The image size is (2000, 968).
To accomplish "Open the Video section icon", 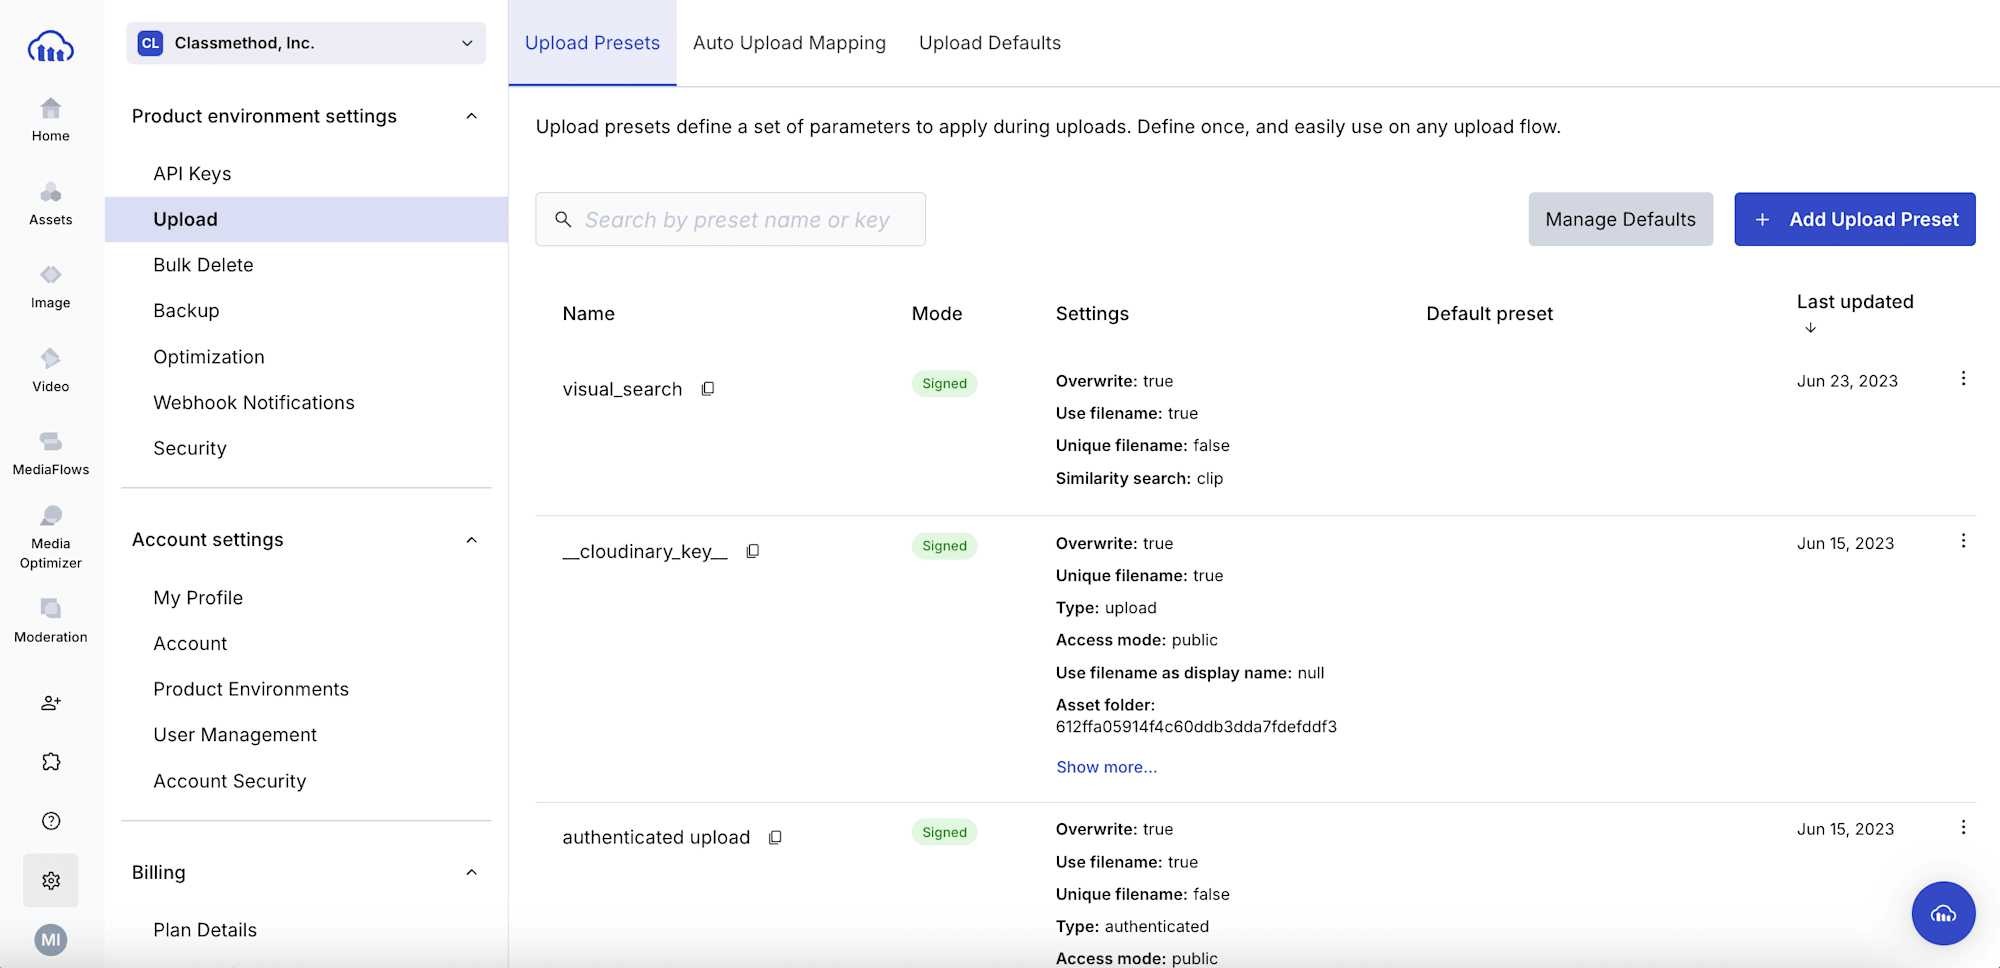I will pos(50,358).
